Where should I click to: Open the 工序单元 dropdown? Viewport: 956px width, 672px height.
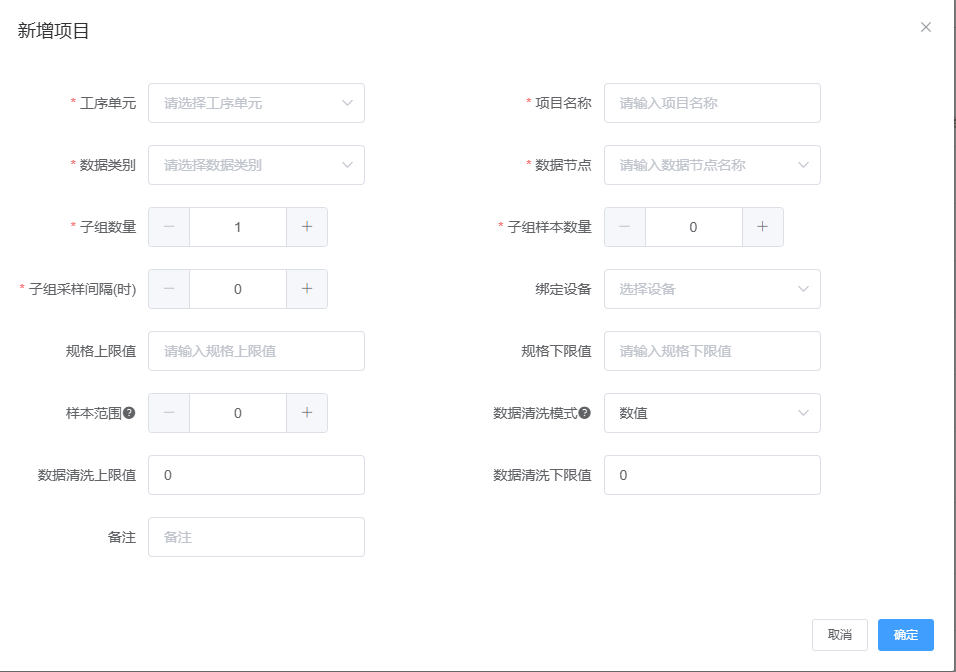pyautogui.click(x=256, y=103)
